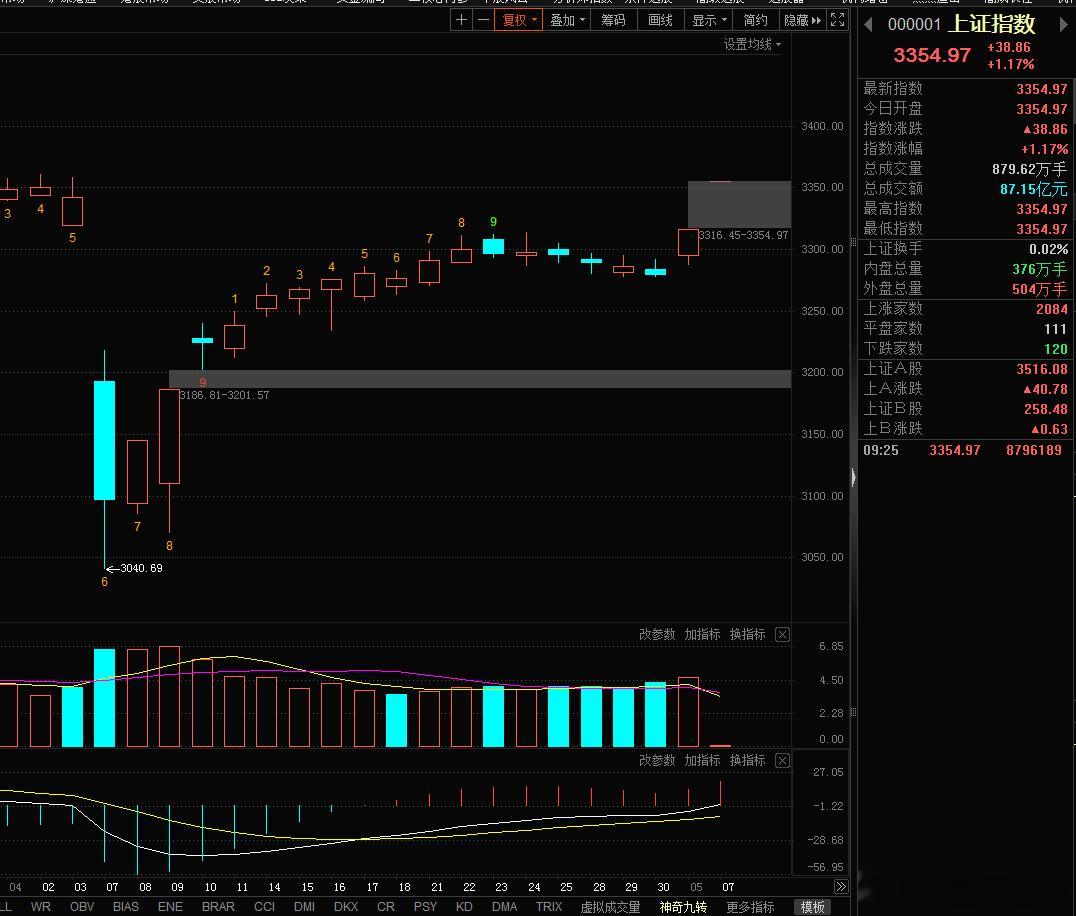The width and height of the screenshot is (1076, 916).
Task: Zoom in chart with plus icon
Action: coord(461,20)
